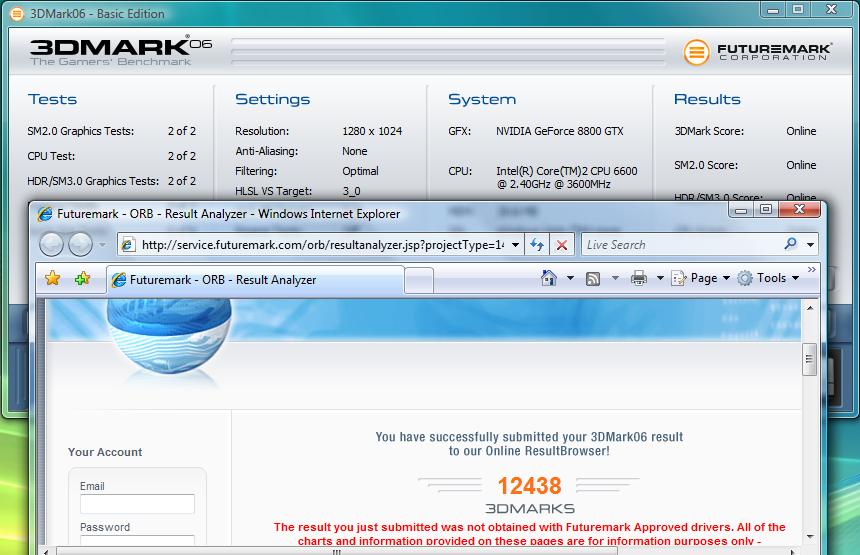Click the Home page icon
The height and width of the screenshot is (555, 860).
pyautogui.click(x=548, y=279)
